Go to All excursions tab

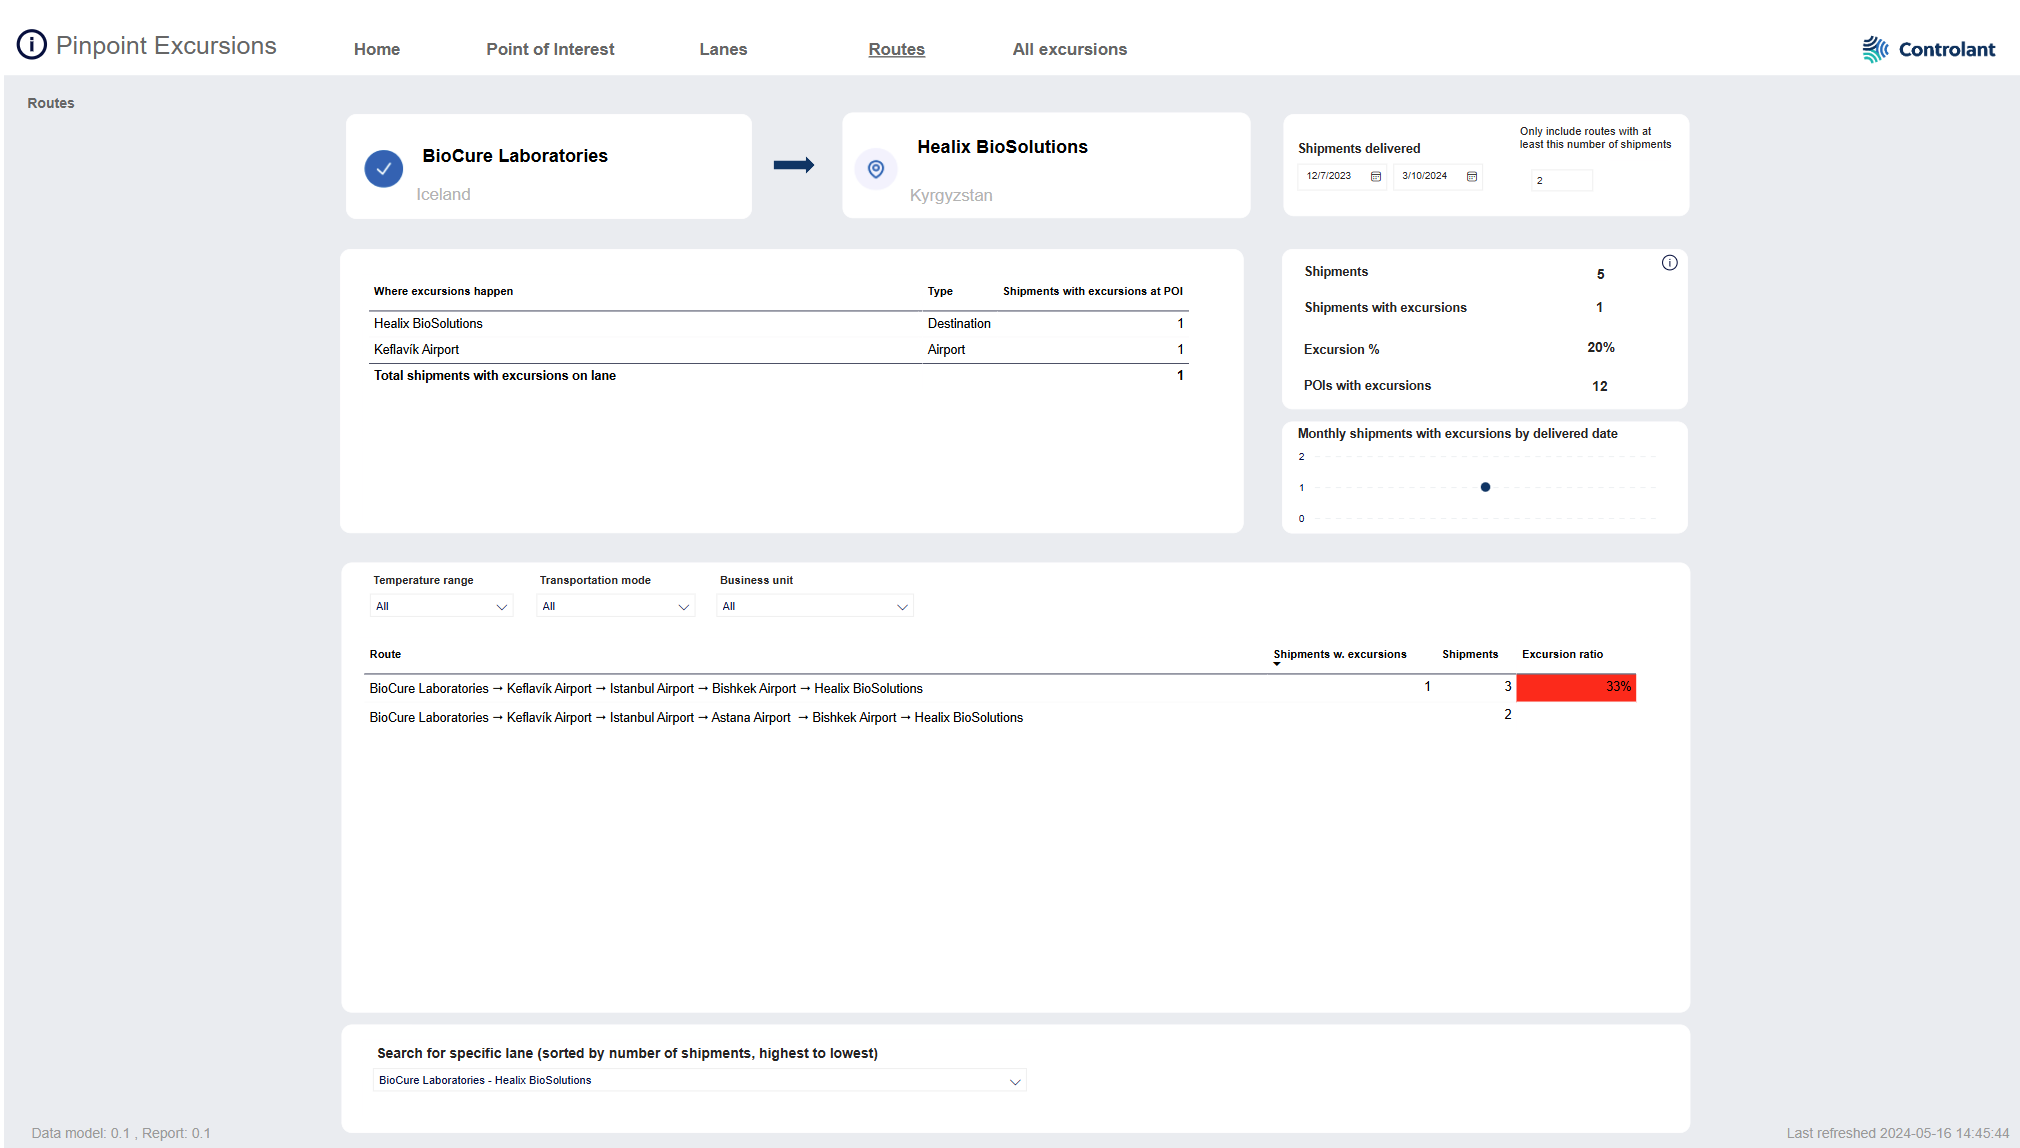(1070, 49)
